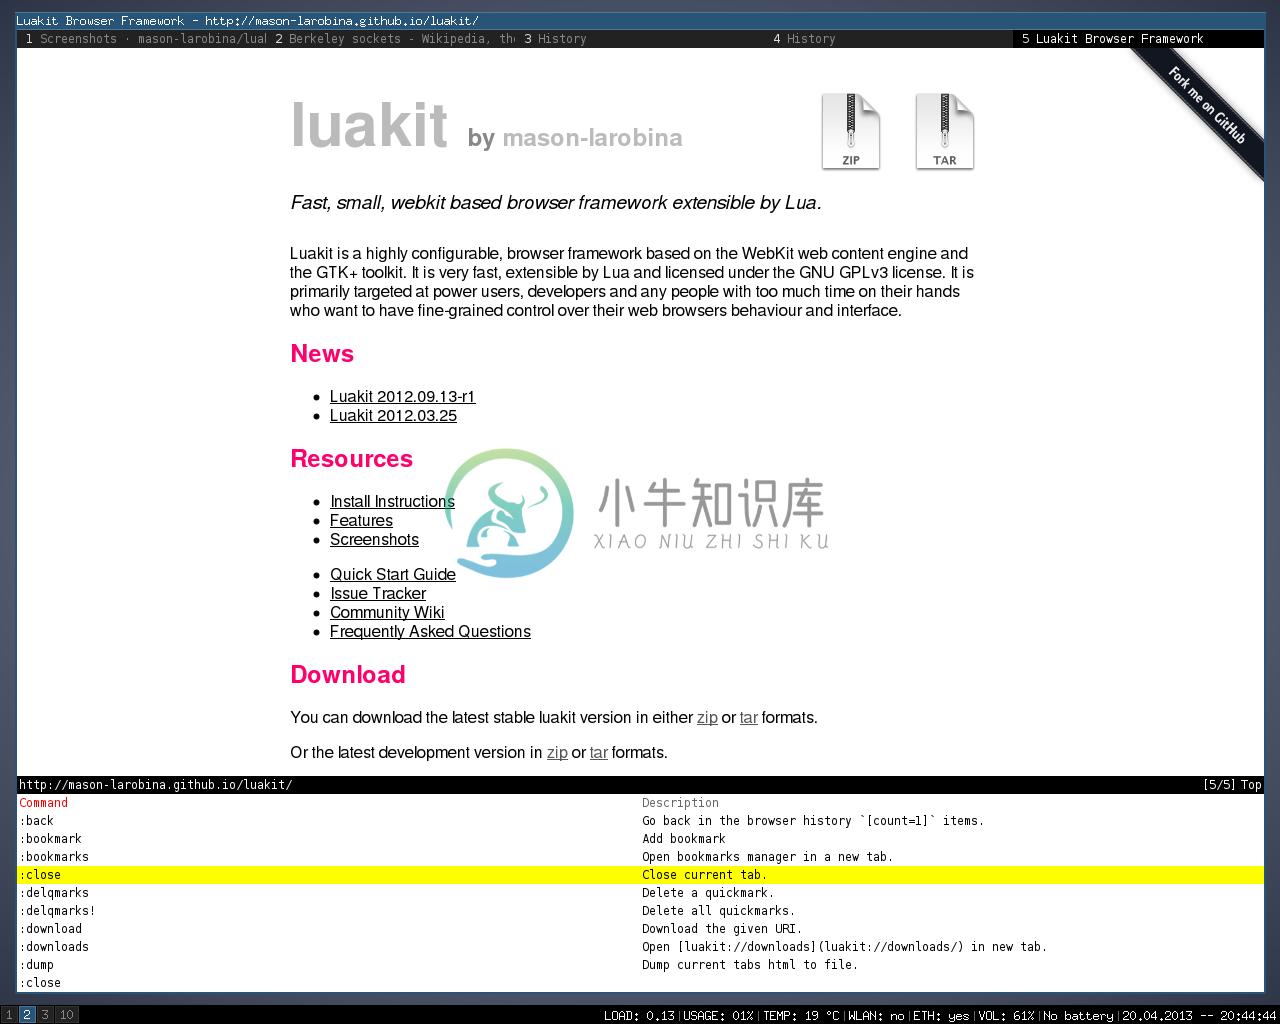Click the date and time display
Screen dimensions: 1280x1024
1199,1016
